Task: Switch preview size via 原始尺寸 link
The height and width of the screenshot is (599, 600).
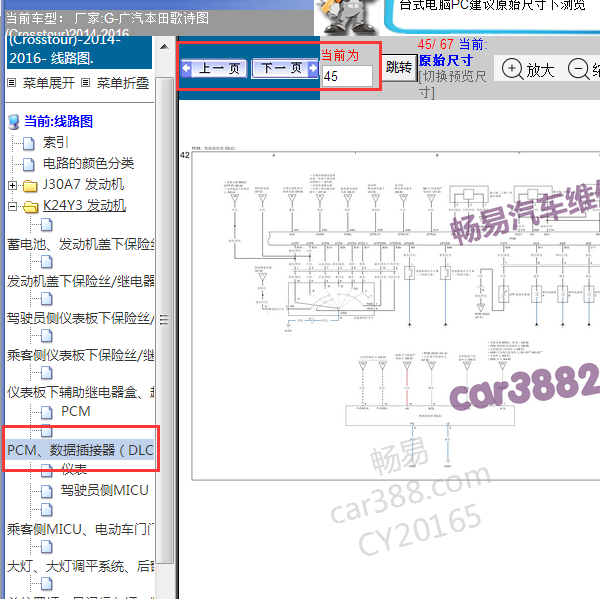Action: 445,61
